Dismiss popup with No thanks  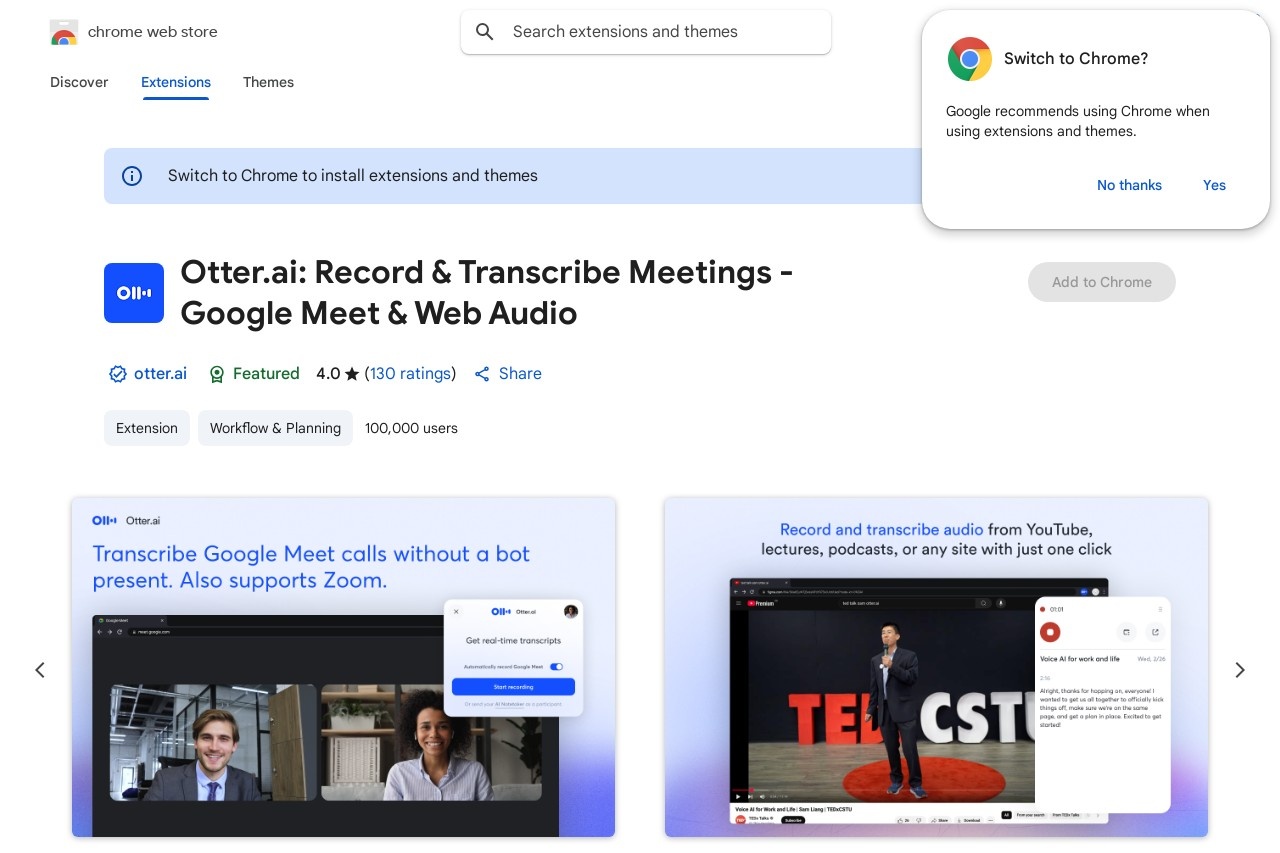pos(1129,185)
